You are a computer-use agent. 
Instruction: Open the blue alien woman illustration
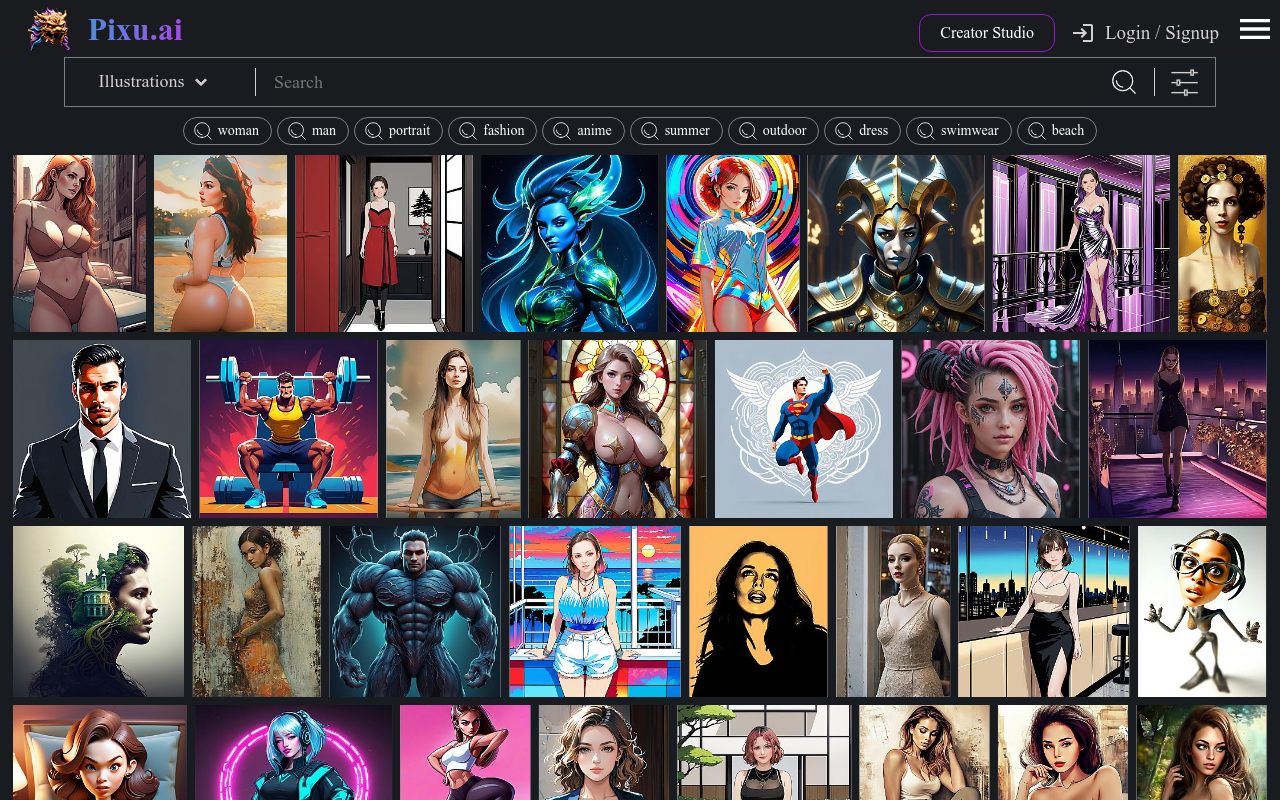pyautogui.click(x=570, y=243)
